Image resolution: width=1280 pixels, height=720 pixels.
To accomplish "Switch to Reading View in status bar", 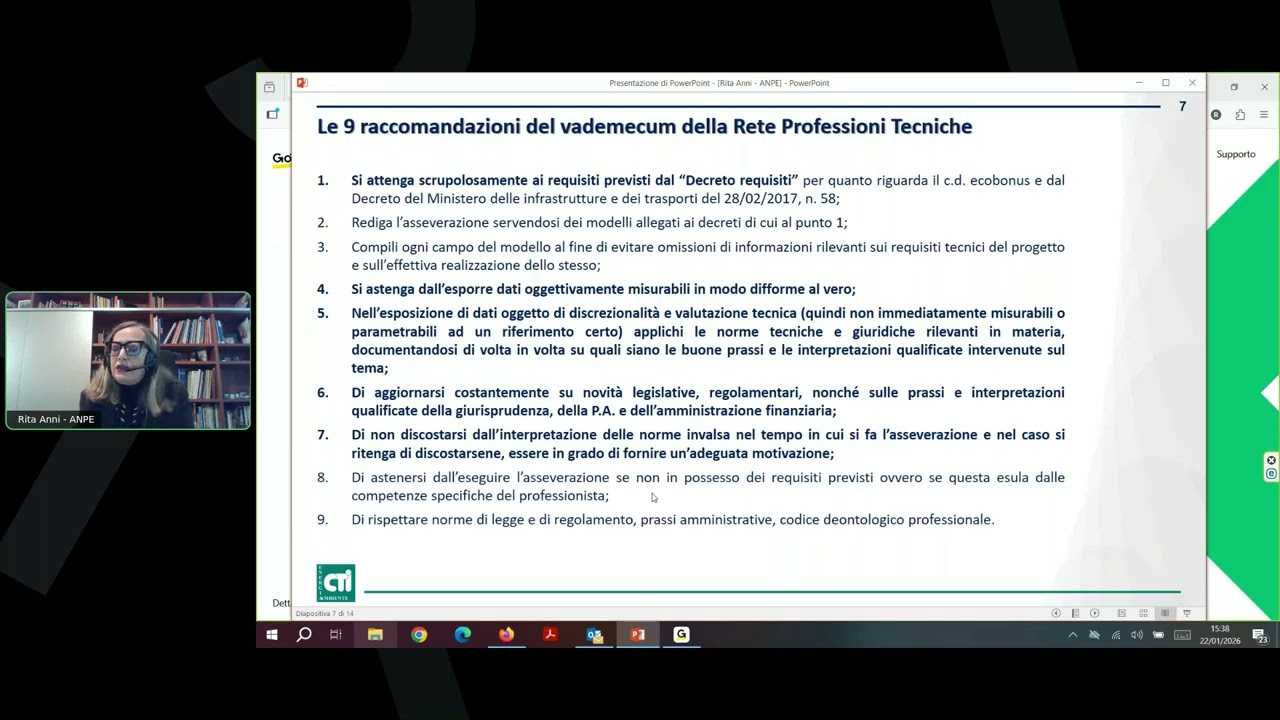I will coord(1165,613).
